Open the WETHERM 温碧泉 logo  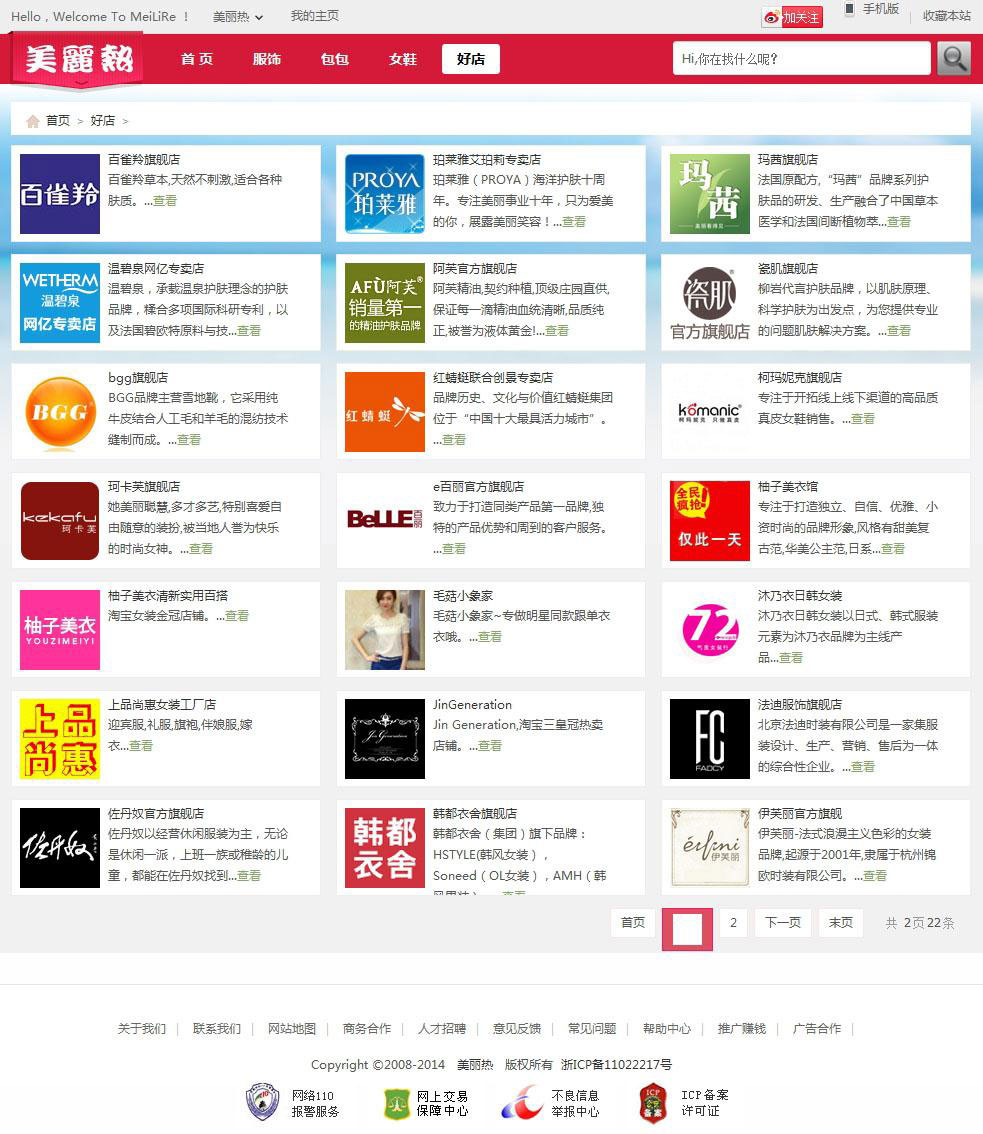click(60, 303)
